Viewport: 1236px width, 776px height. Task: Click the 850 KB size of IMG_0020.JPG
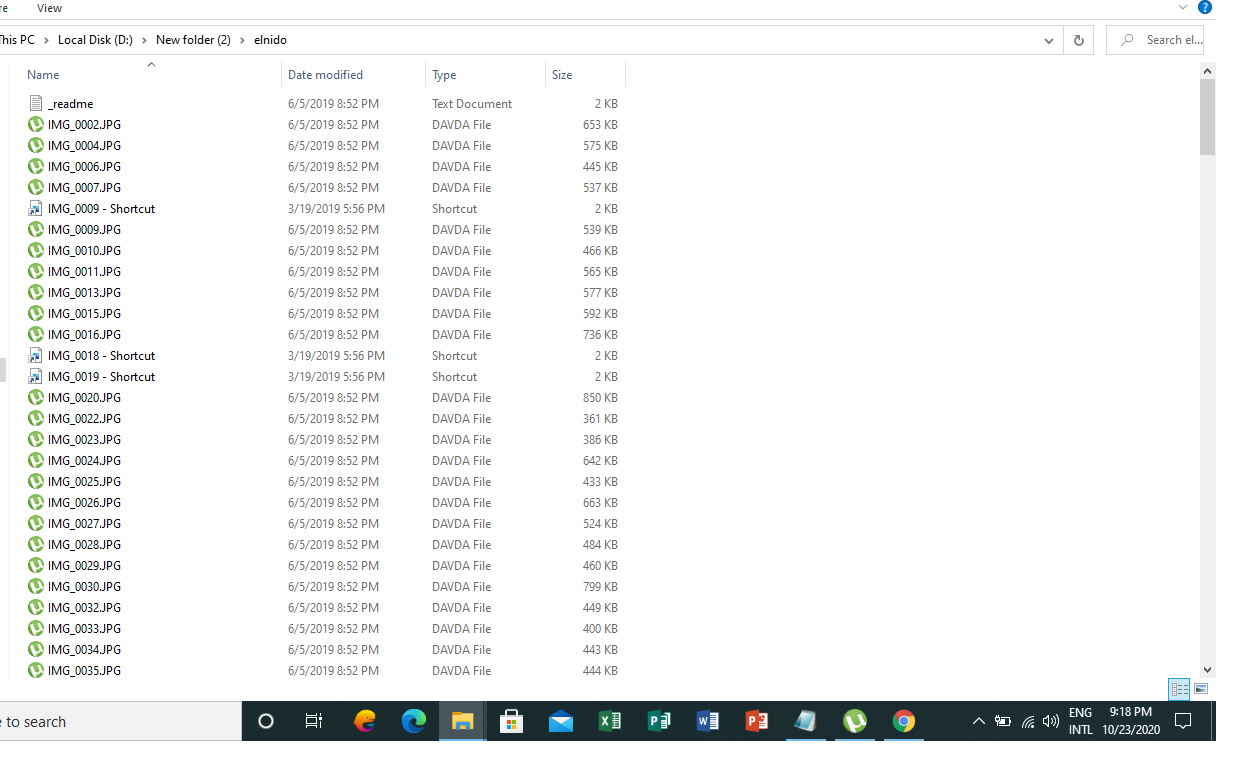(x=600, y=398)
